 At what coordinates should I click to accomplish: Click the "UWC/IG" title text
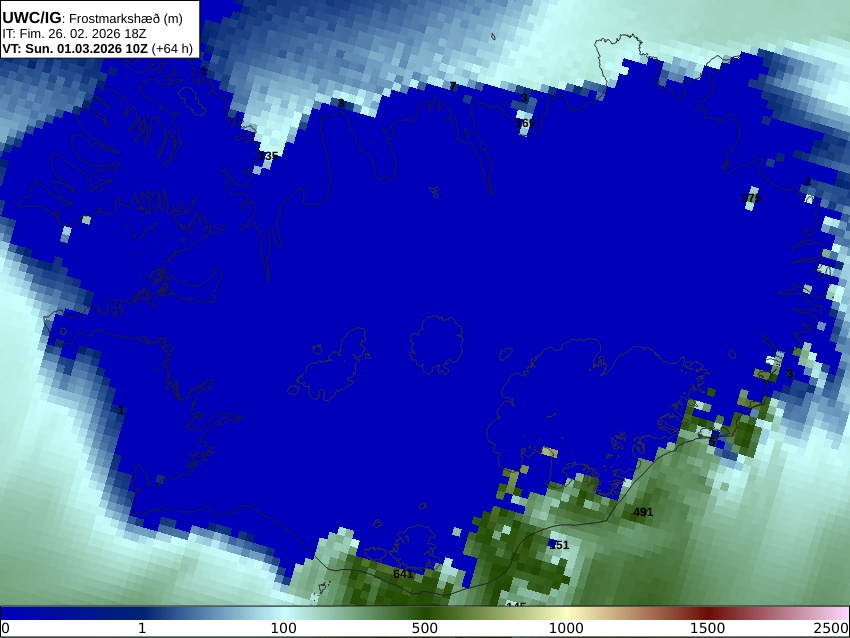click(x=31, y=18)
